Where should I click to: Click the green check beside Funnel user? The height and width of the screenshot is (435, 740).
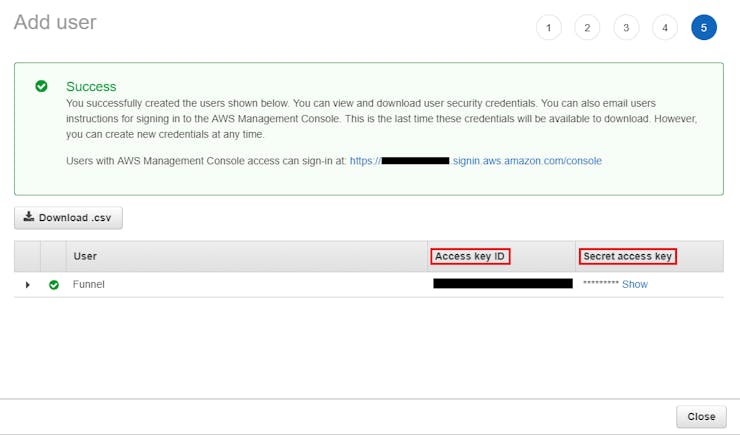(54, 285)
